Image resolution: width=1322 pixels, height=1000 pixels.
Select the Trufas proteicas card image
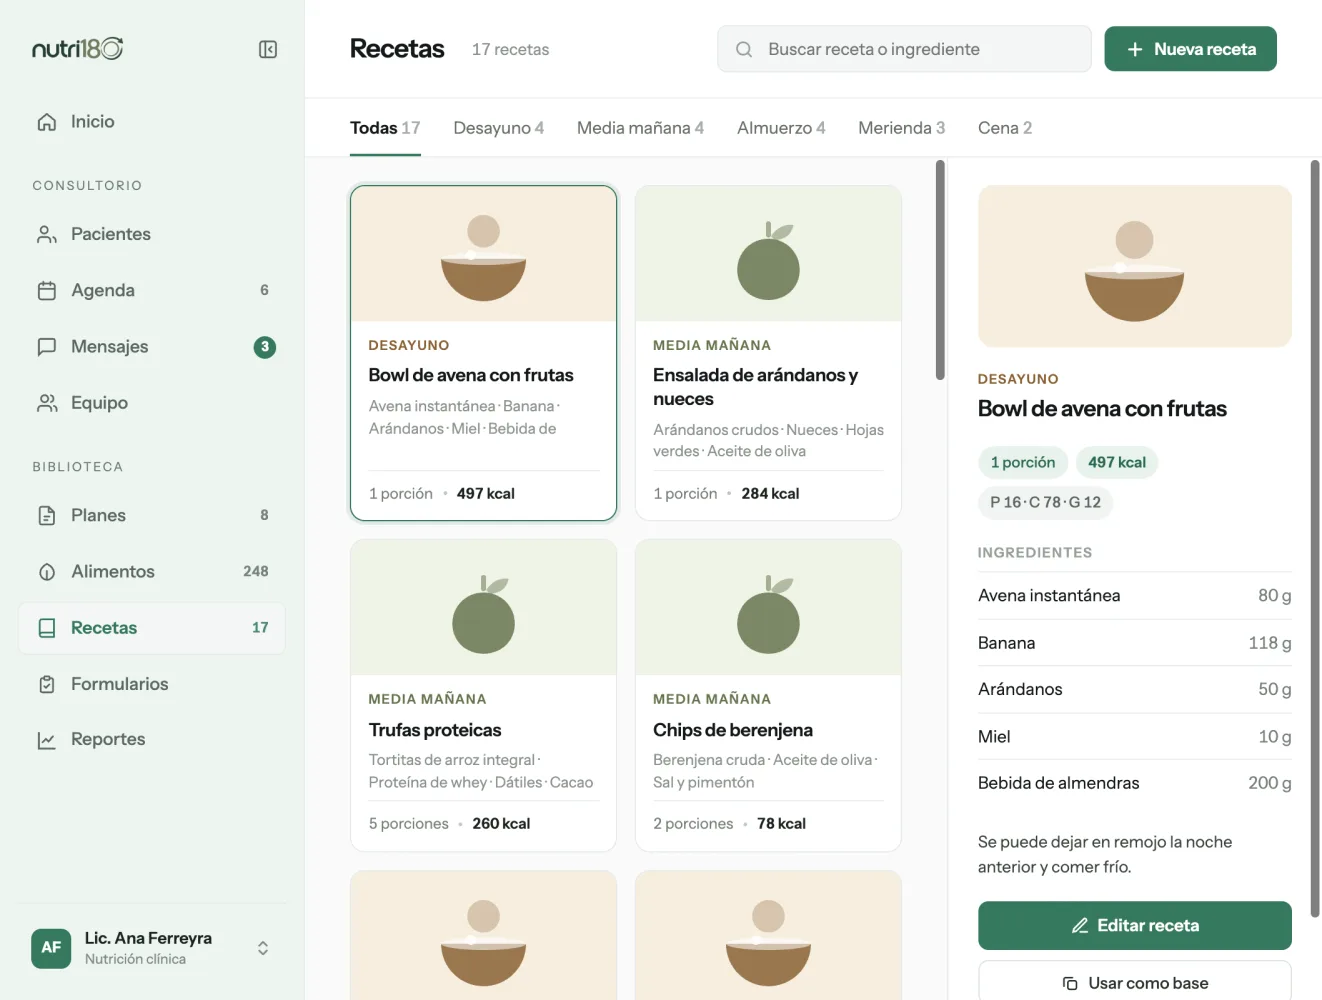(x=484, y=608)
